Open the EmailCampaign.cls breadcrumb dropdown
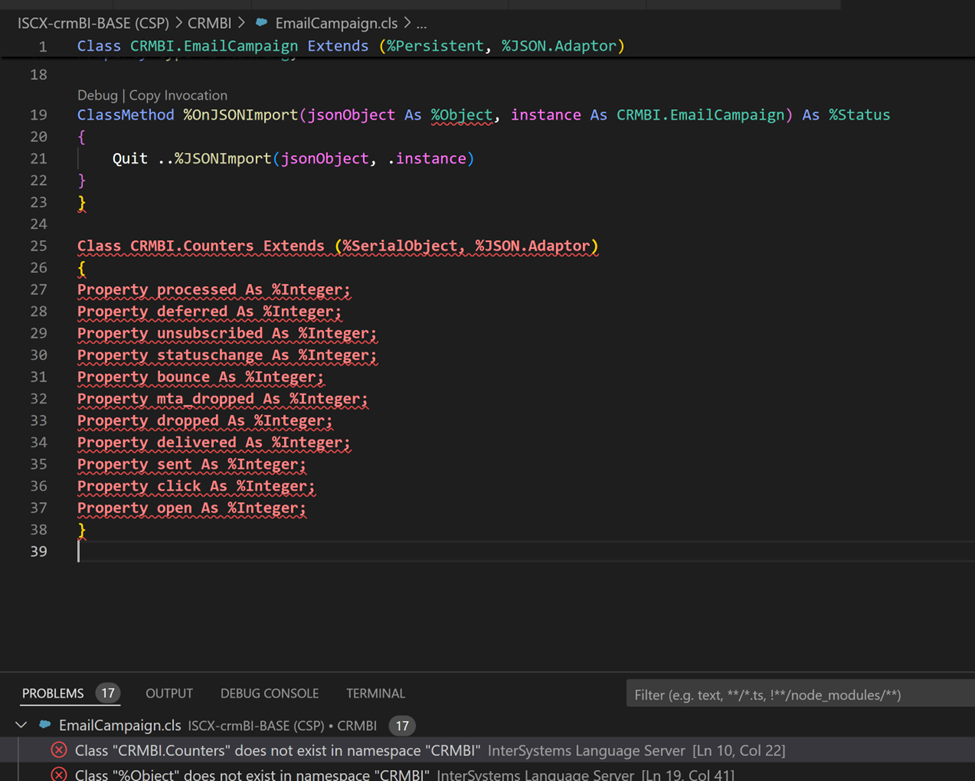The width and height of the screenshot is (975, 781). tap(335, 22)
